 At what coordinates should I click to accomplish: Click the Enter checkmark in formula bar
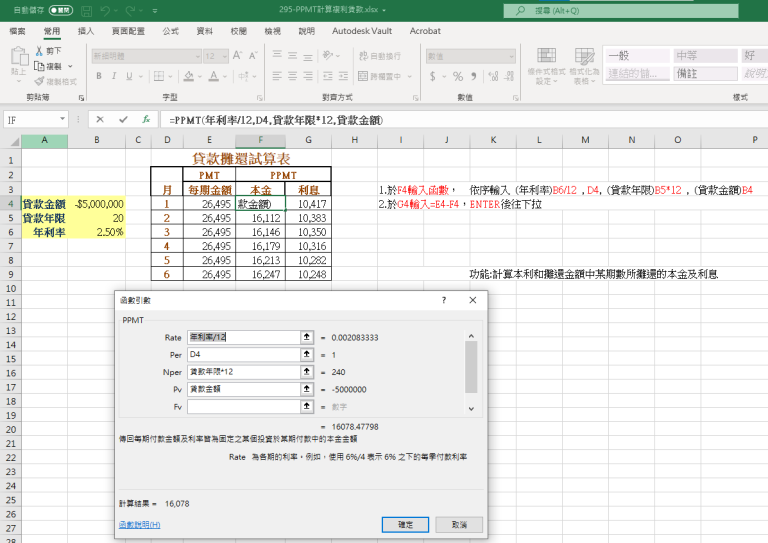(123, 119)
